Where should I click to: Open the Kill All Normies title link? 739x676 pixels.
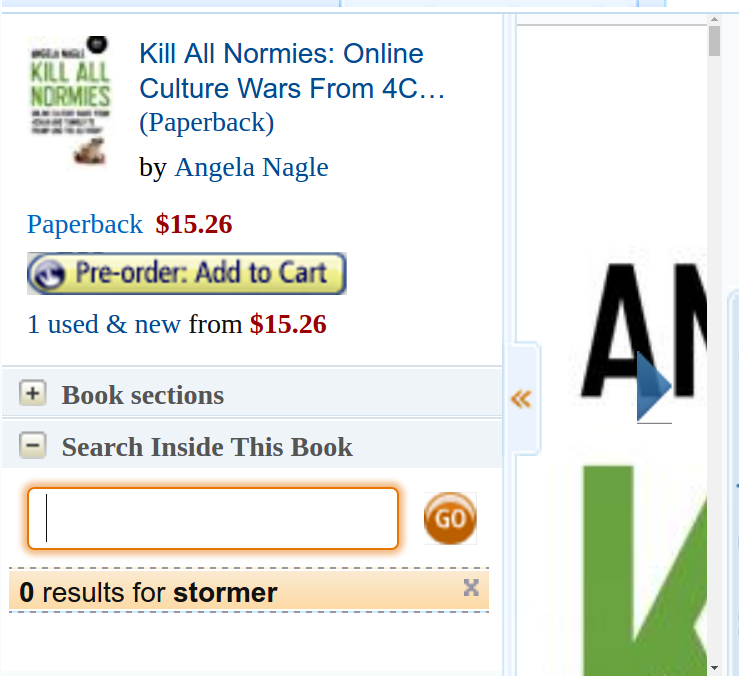292,71
